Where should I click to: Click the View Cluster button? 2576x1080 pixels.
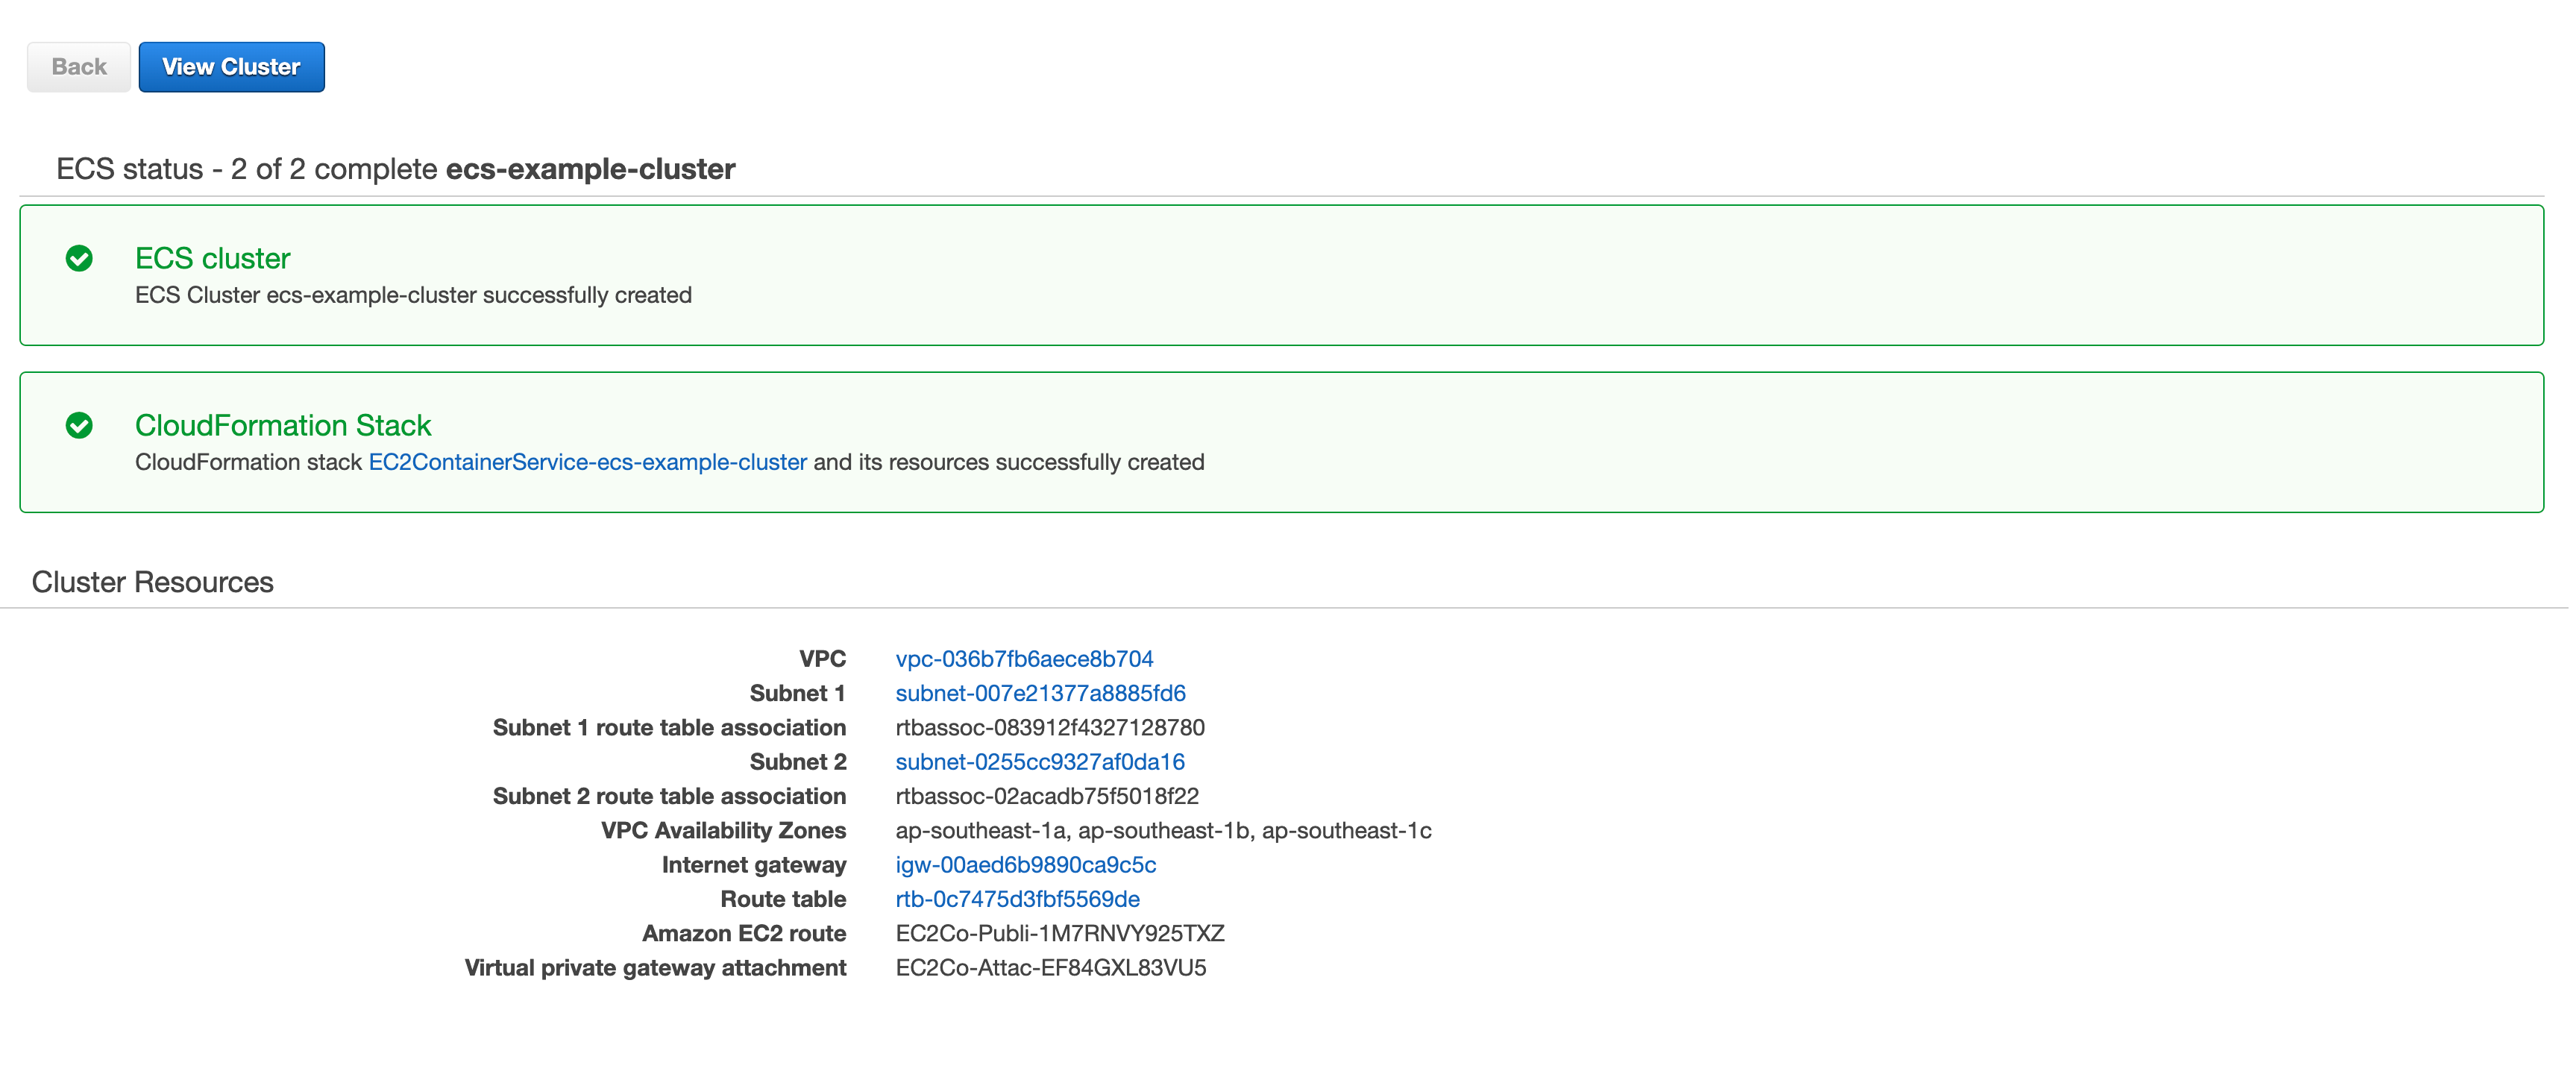231,67
